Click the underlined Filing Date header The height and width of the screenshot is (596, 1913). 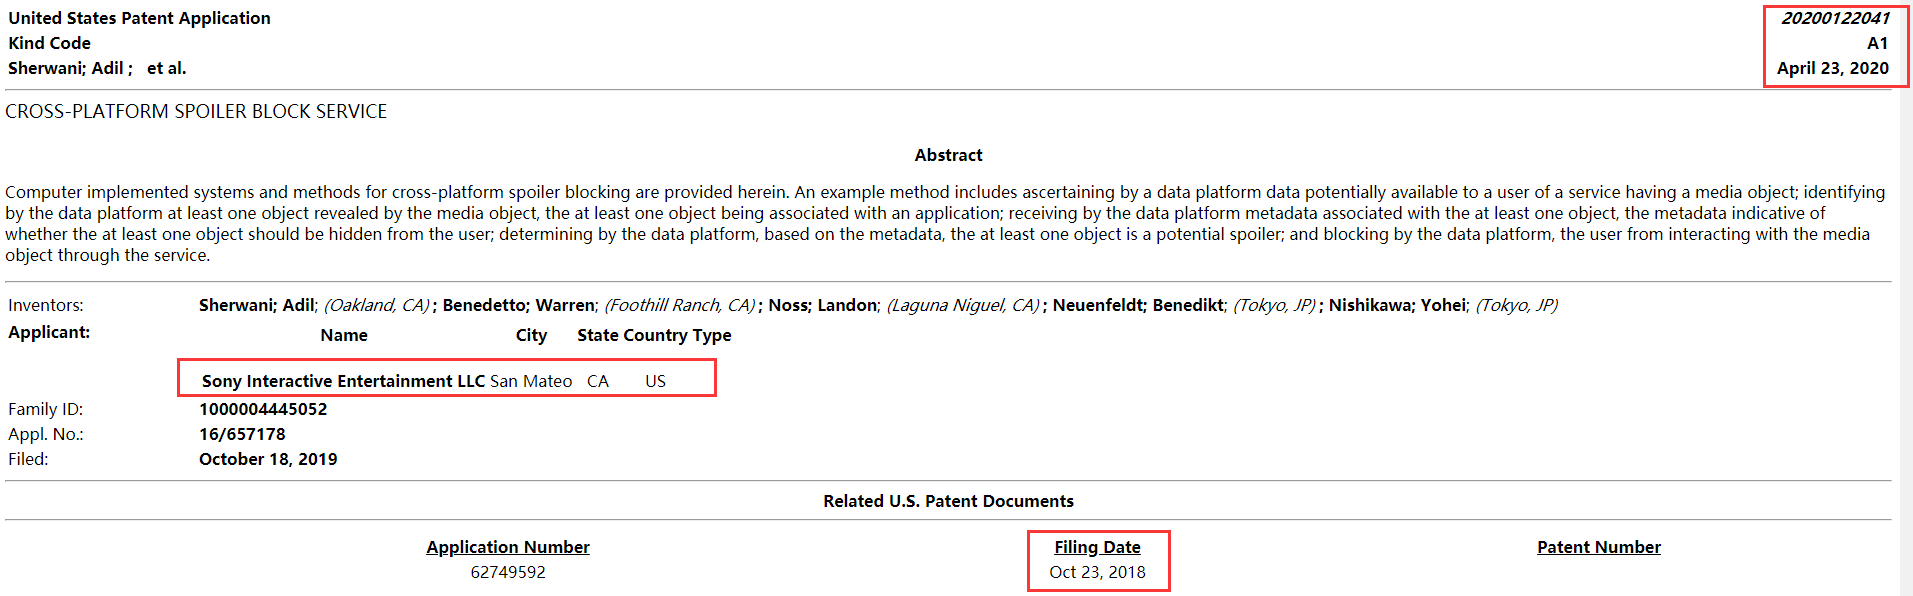tap(1097, 547)
